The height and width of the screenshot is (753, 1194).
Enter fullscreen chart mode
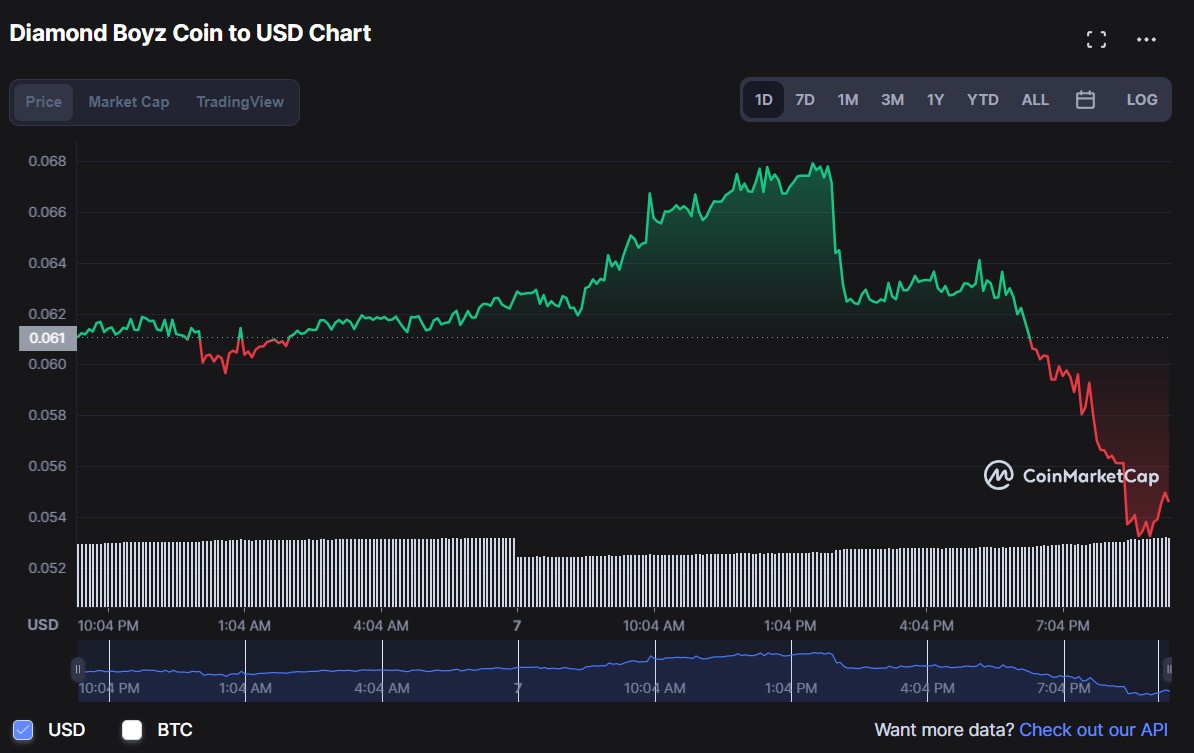point(1096,40)
